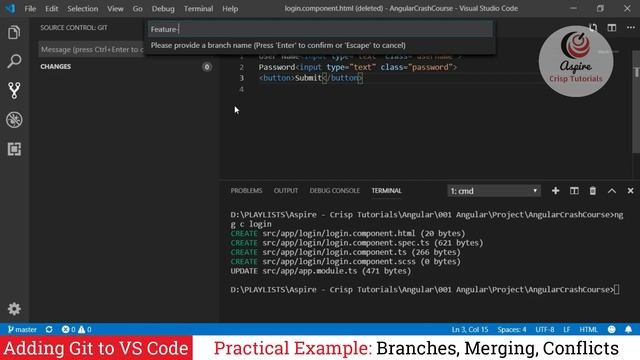Open the Extensions view in activity bar

pos(14,149)
